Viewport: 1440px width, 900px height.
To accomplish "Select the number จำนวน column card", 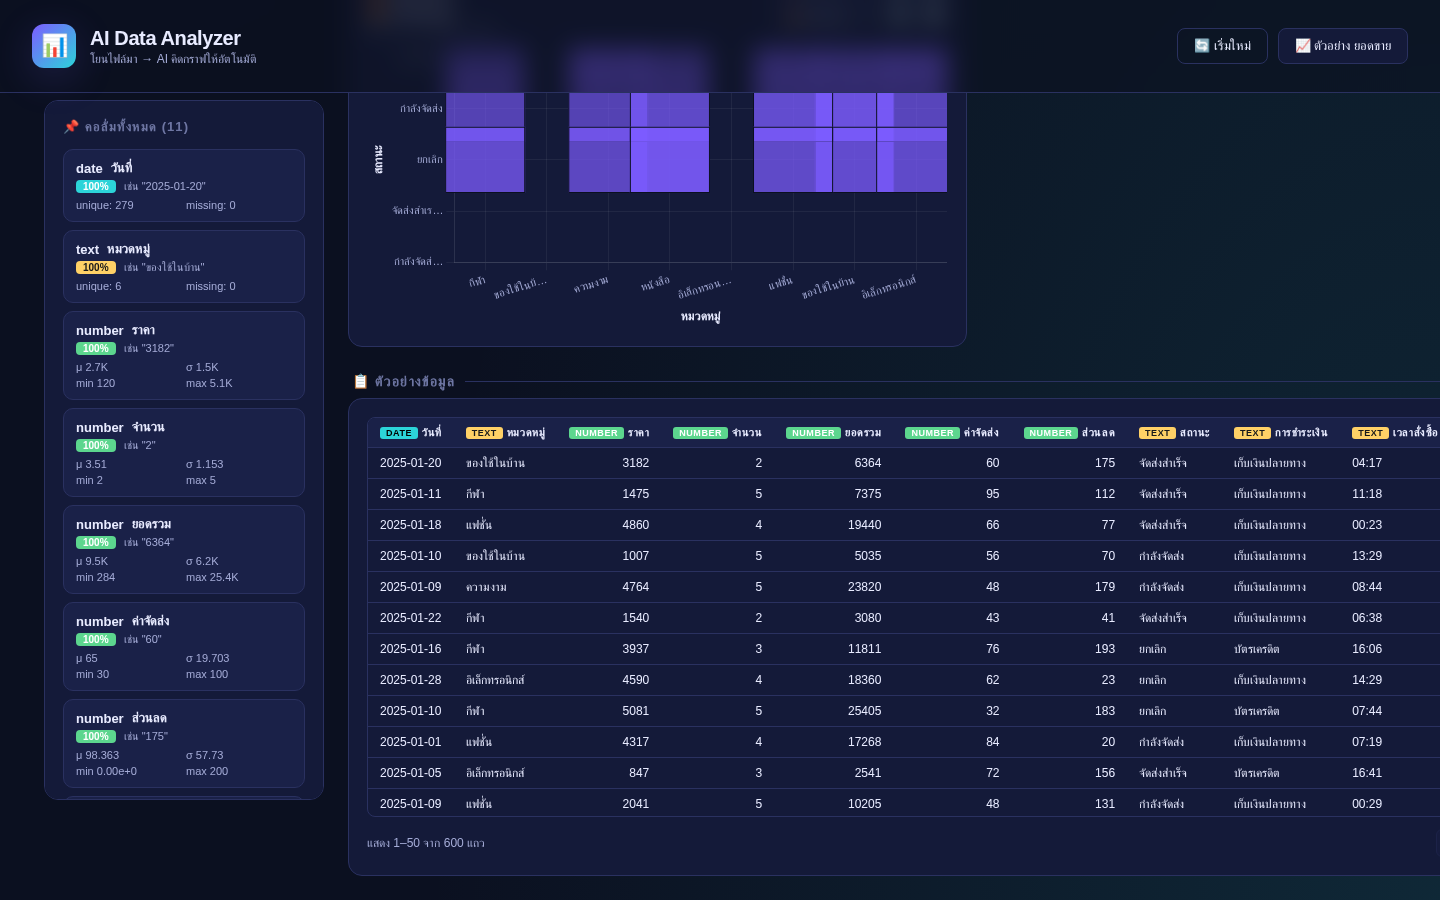I will (184, 452).
